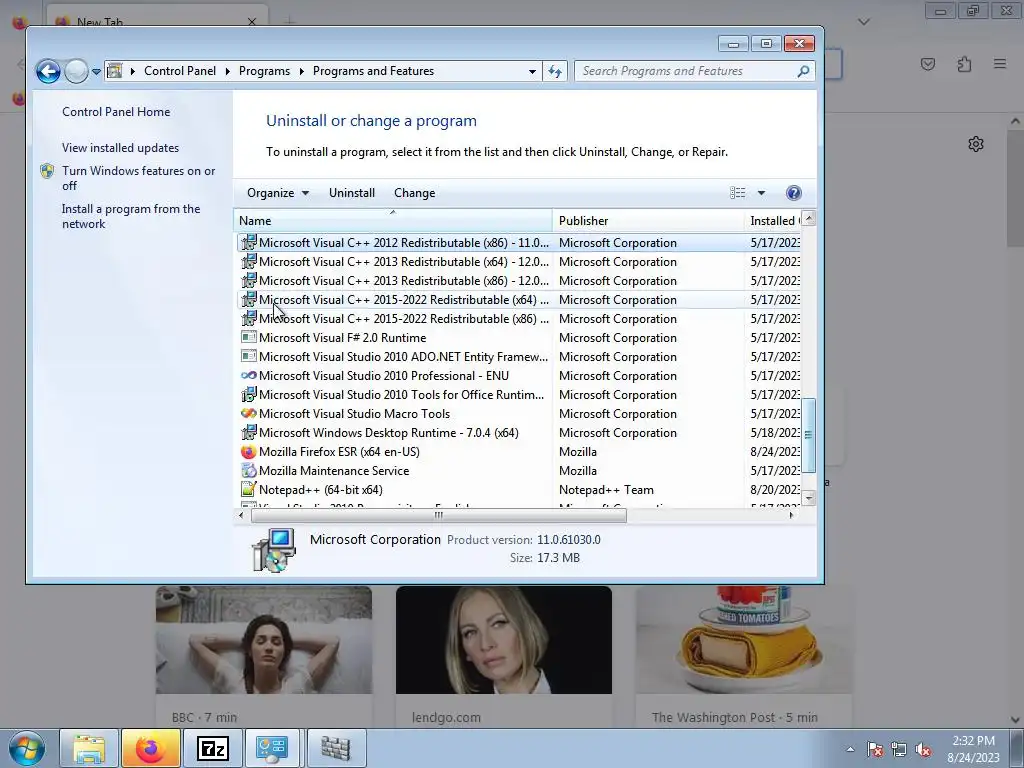Viewport: 1024px width, 768px height.
Task: Open Turn Windows features on or off
Action: pyautogui.click(x=138, y=178)
